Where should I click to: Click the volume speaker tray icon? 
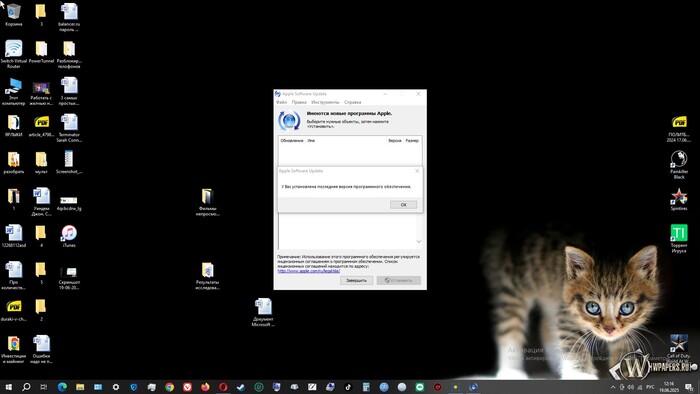[x=630, y=387]
